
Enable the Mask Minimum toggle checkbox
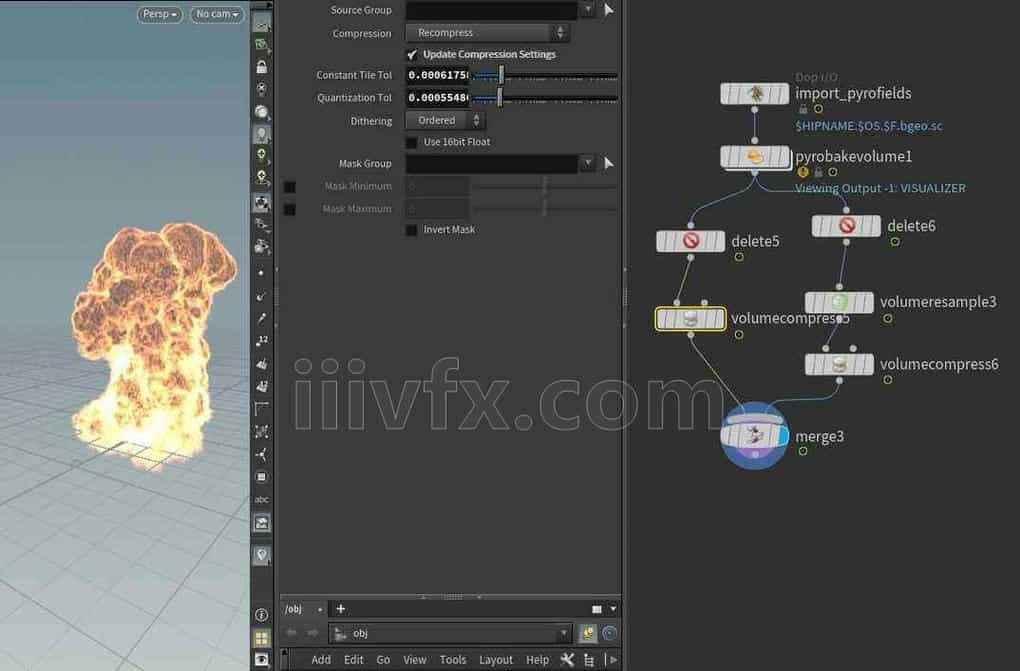click(x=290, y=187)
